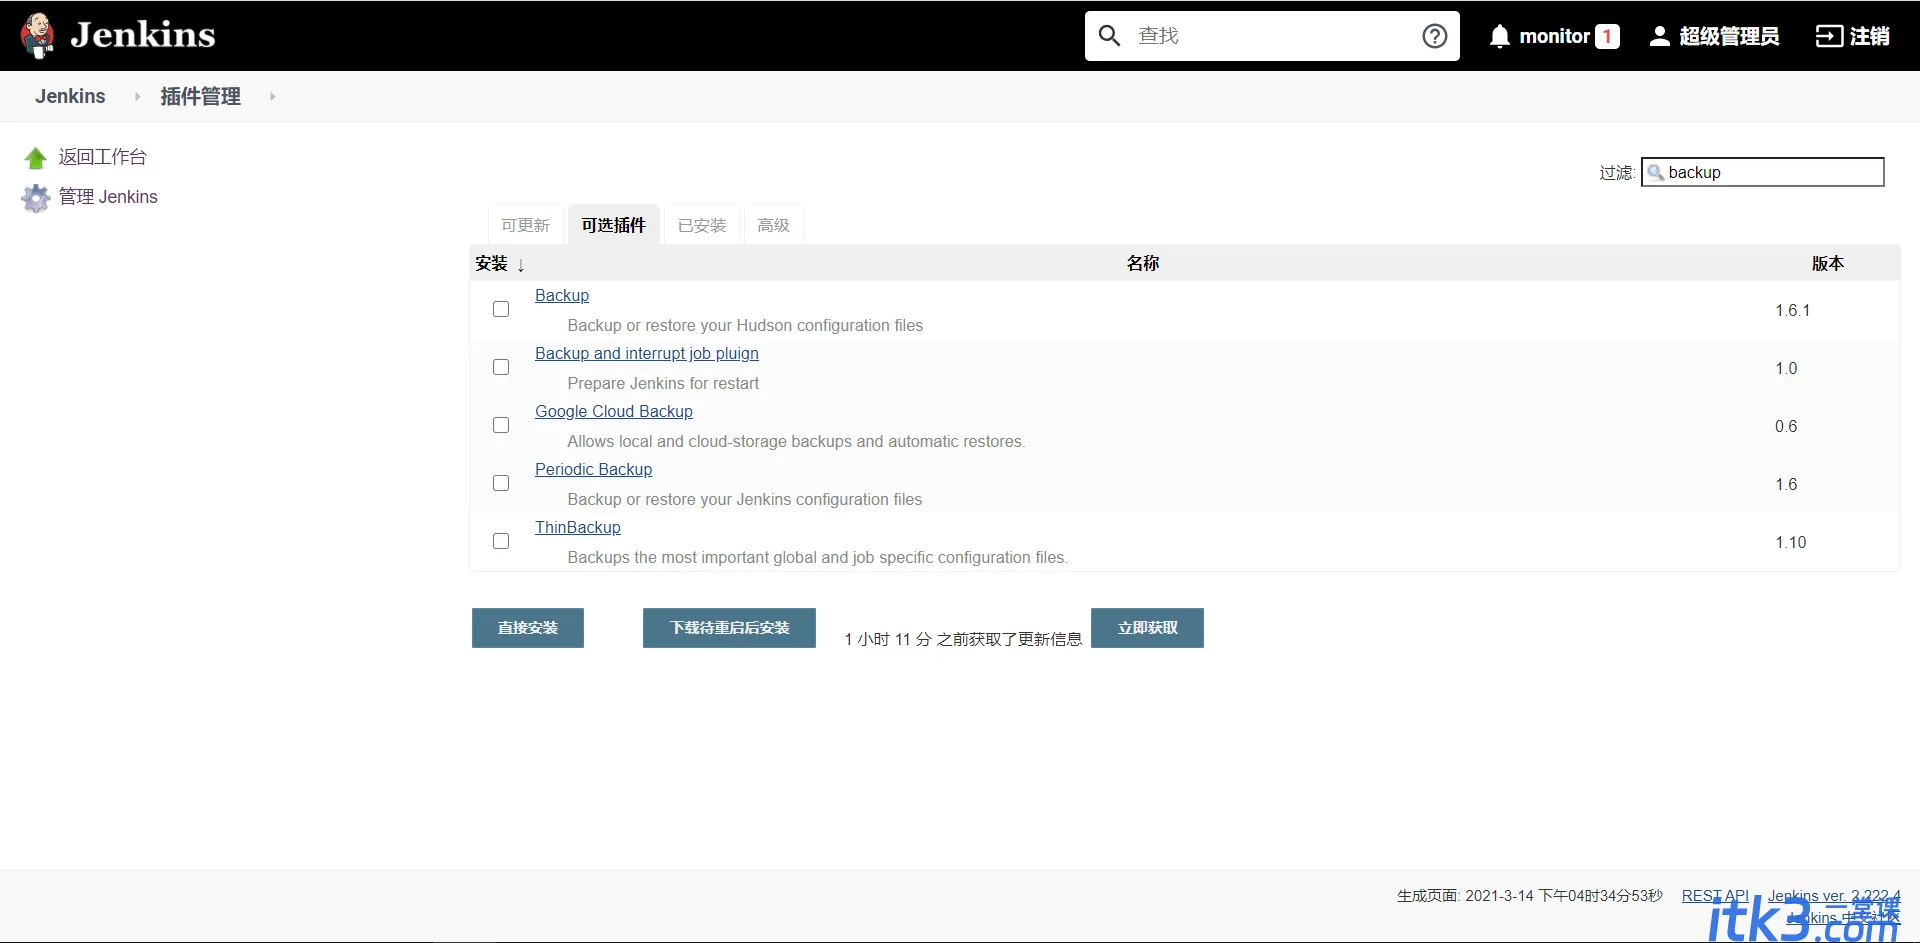Viewport: 1920px width, 943px height.
Task: Expand the breadcrumb arrow after Jenkins
Action: tap(137, 97)
